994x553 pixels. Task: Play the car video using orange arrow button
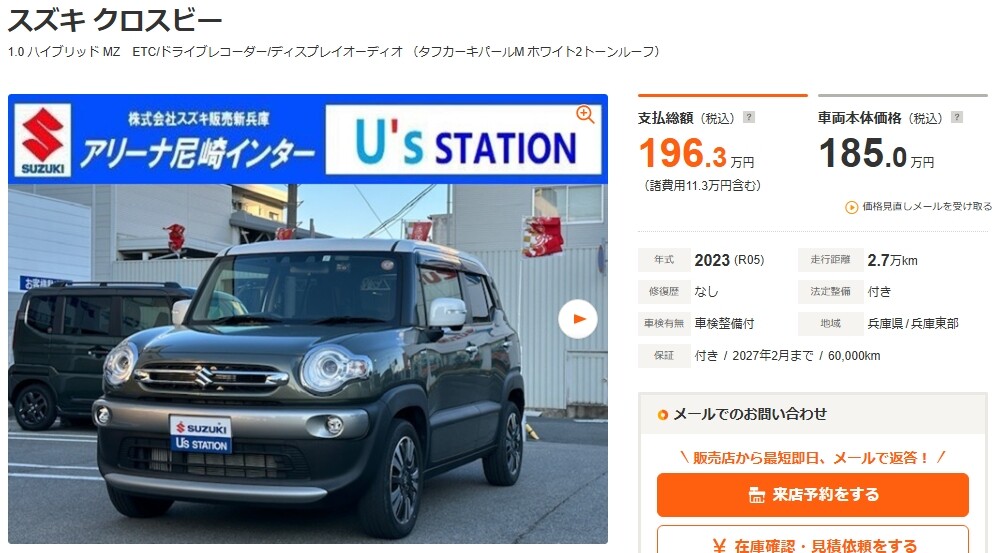[578, 319]
